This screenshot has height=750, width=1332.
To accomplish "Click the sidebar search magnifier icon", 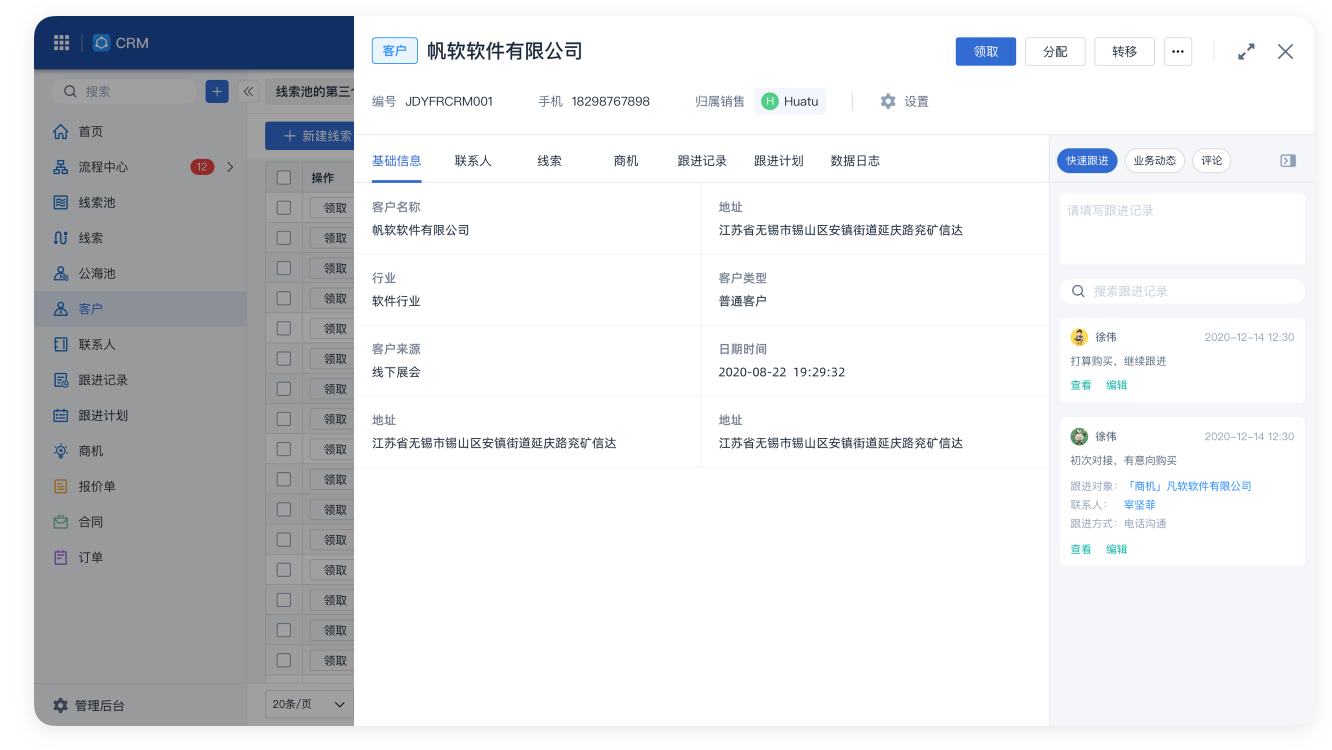I will (x=70, y=91).
